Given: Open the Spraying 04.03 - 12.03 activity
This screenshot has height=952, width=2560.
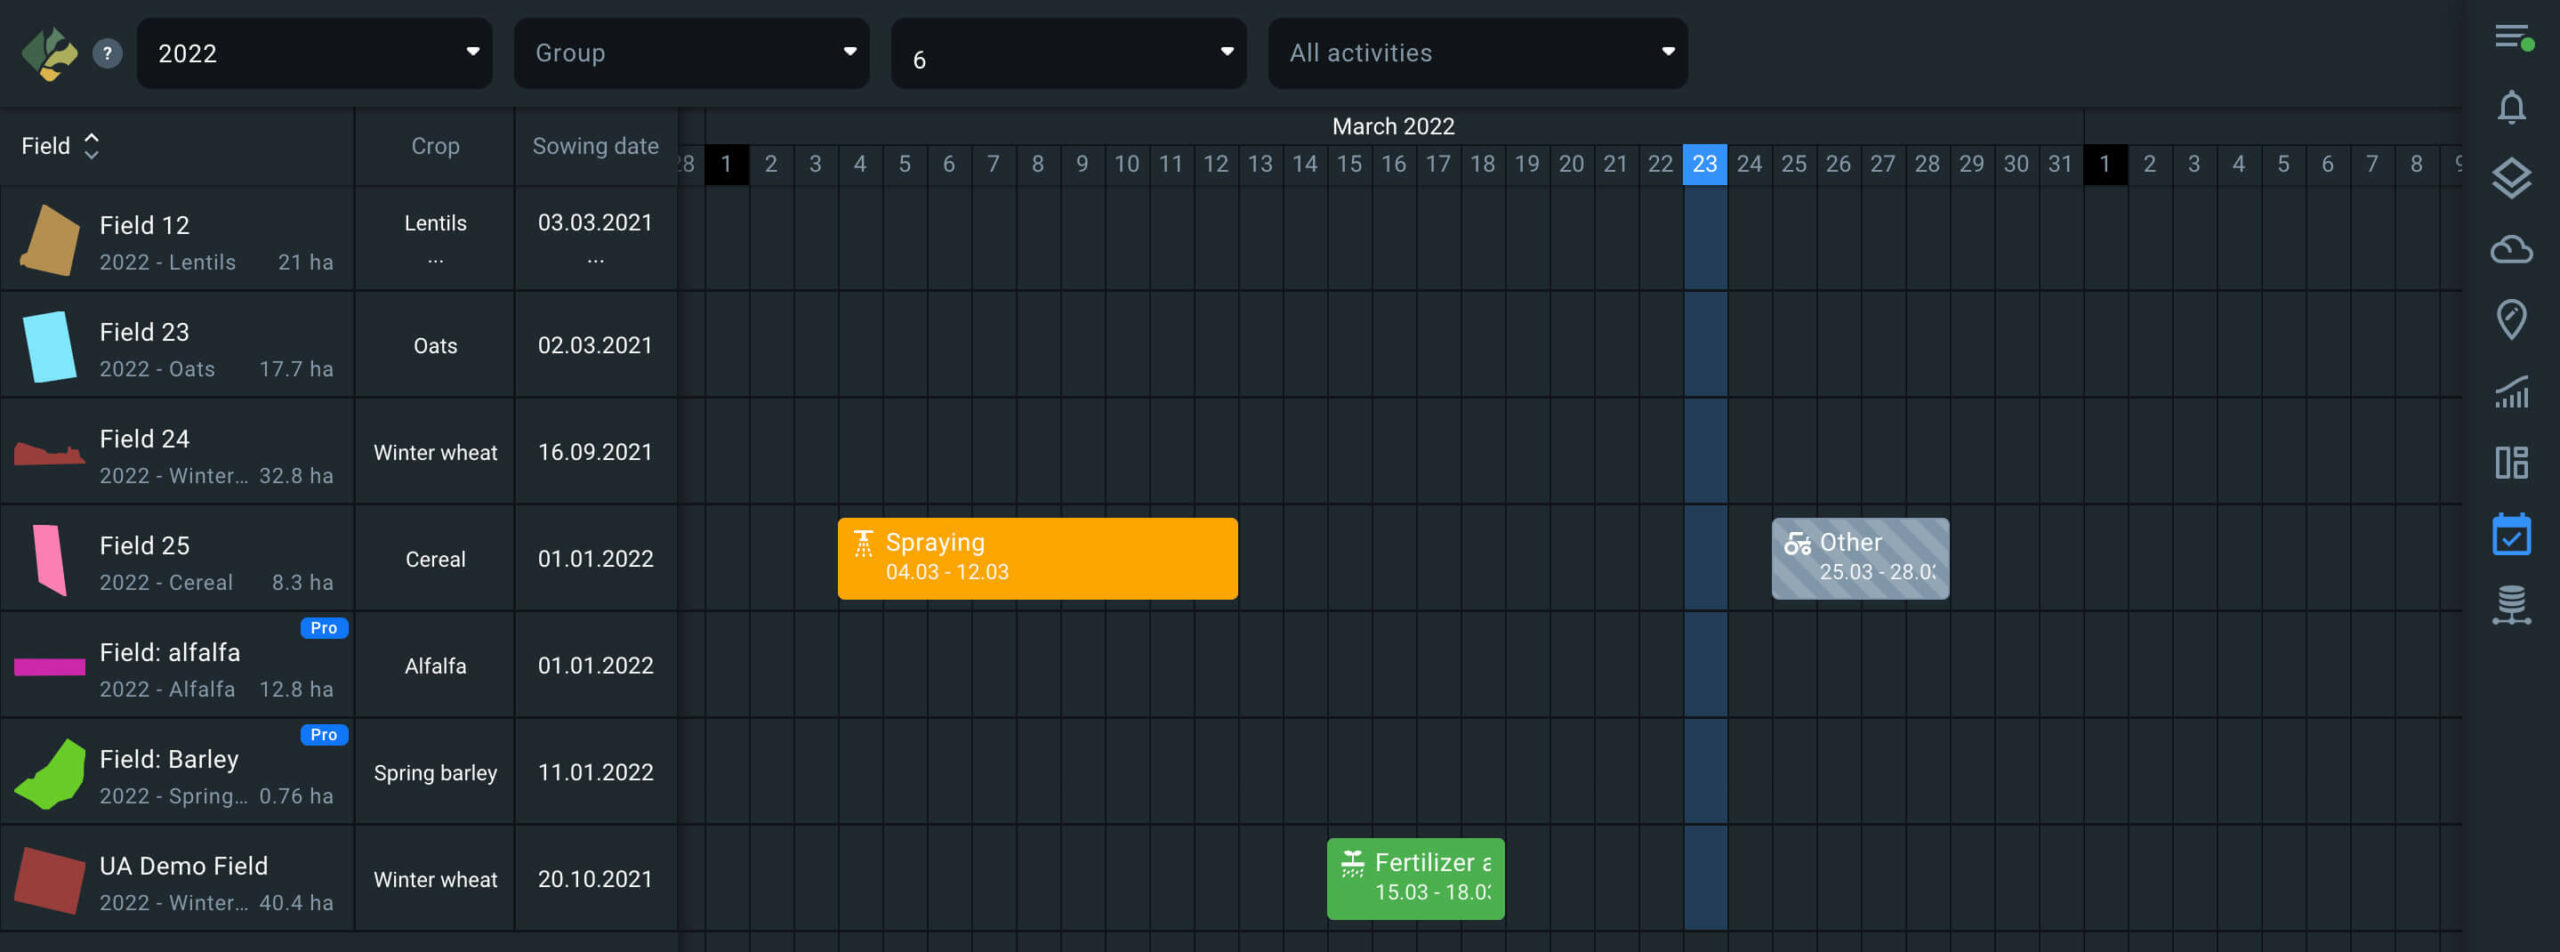Looking at the screenshot, I should tap(1037, 558).
